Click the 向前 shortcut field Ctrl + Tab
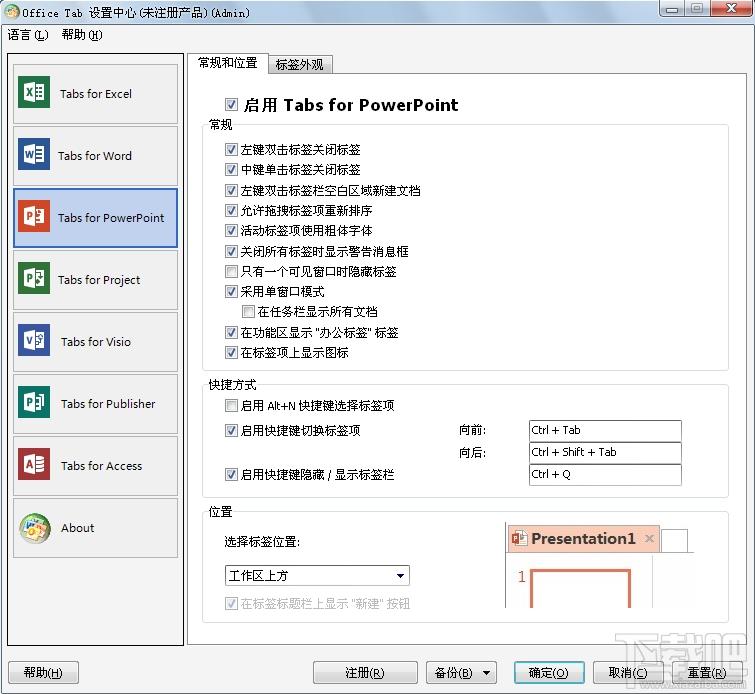755x694 pixels. click(605, 431)
